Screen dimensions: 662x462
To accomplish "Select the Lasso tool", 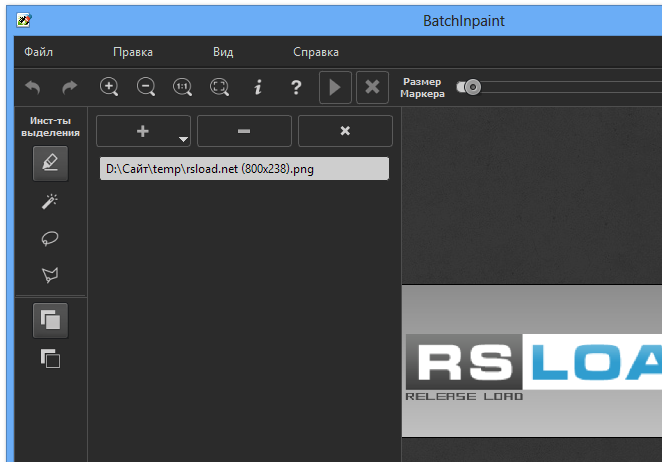I will (50, 239).
